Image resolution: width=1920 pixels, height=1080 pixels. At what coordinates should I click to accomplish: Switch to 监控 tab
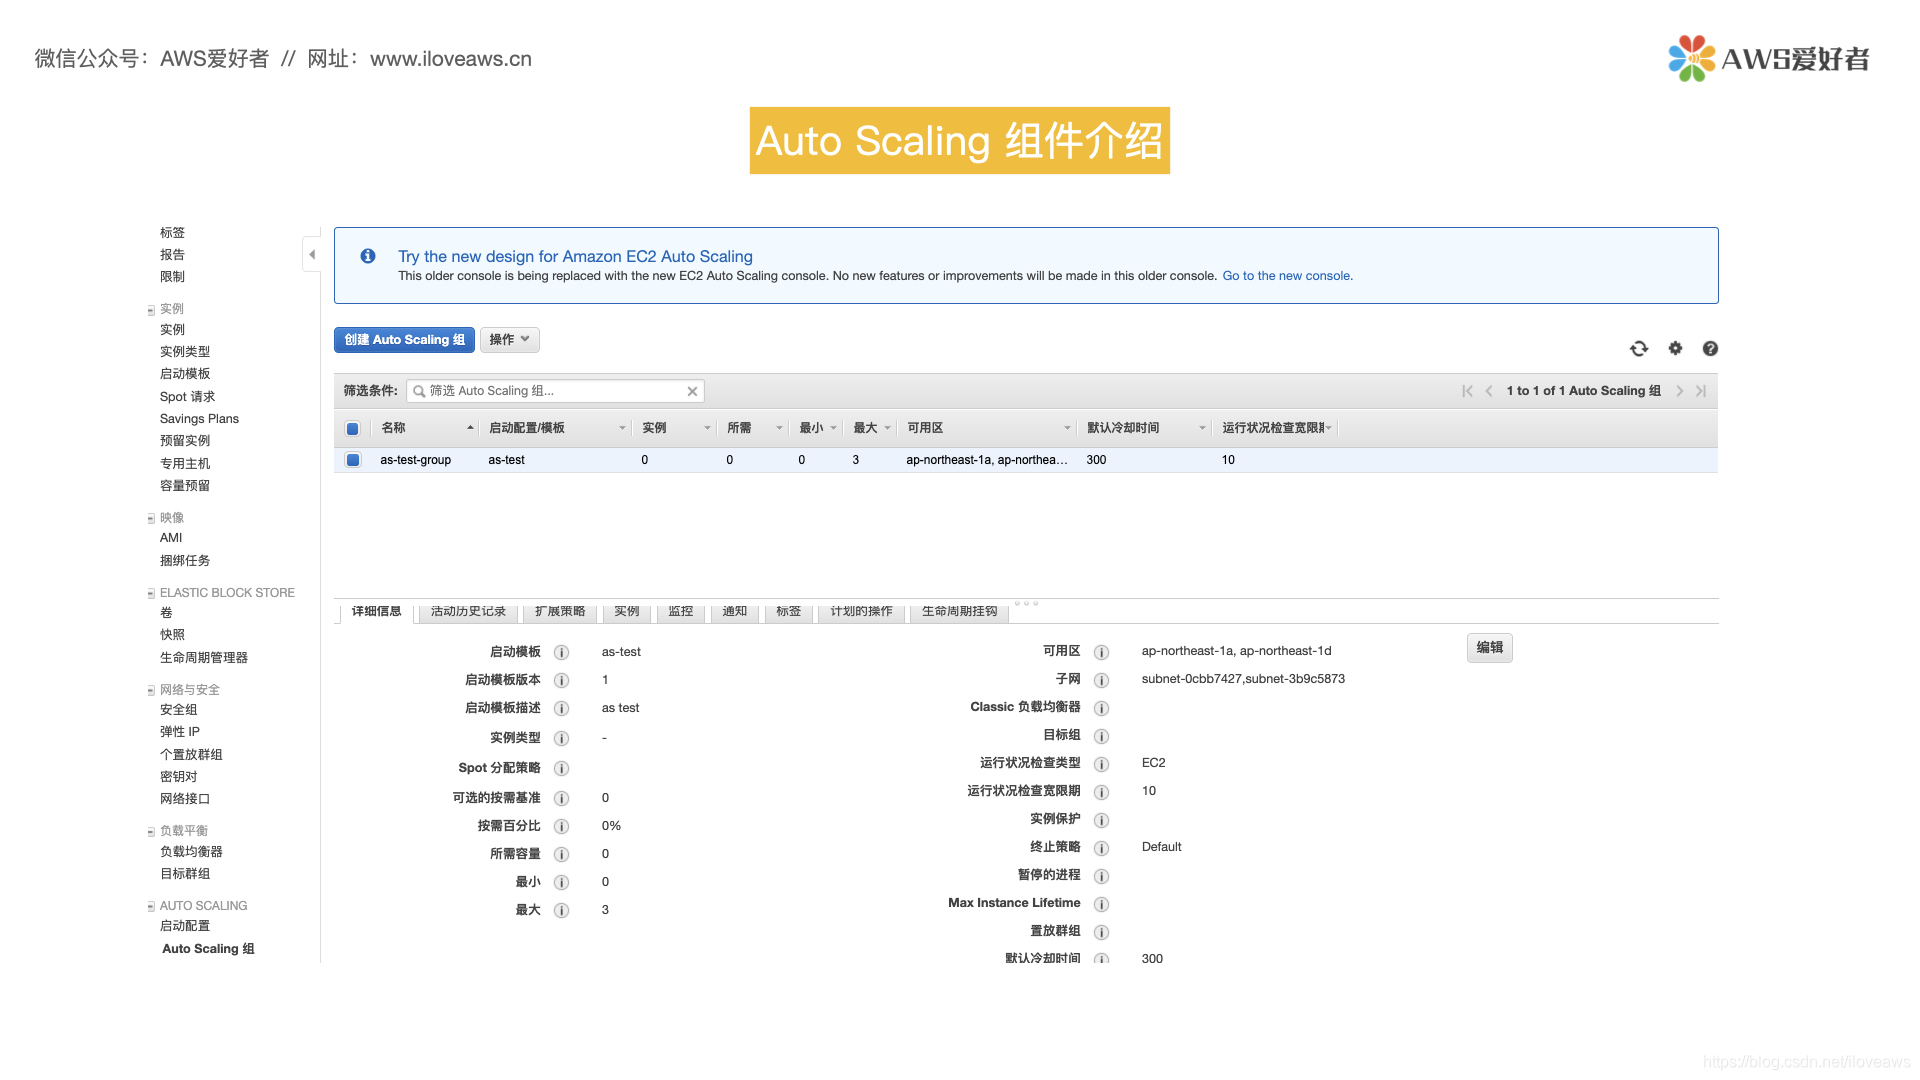(x=681, y=612)
